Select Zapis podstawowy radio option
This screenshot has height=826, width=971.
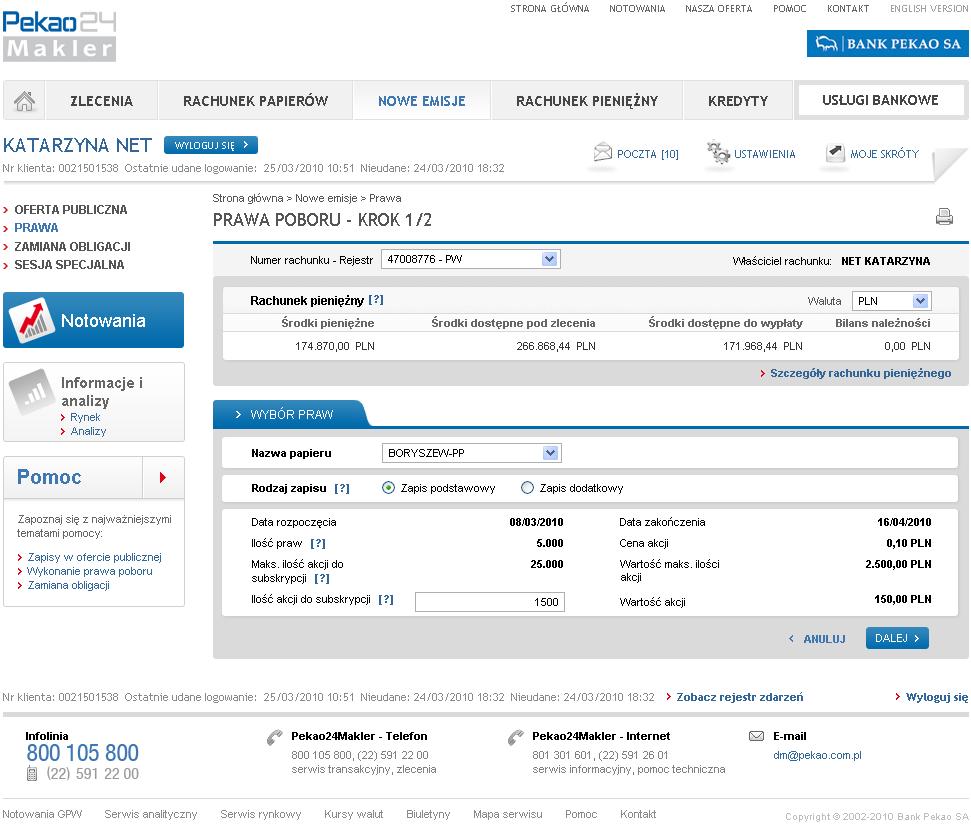pos(388,488)
